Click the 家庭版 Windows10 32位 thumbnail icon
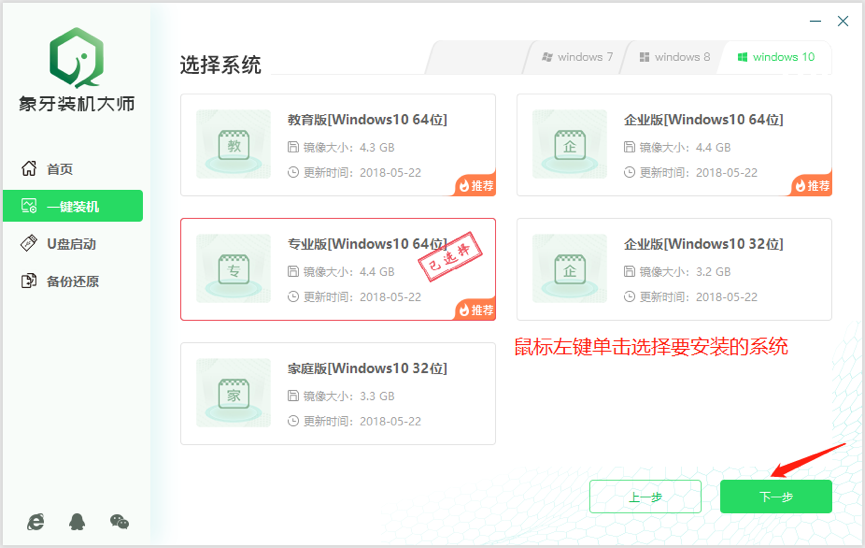The image size is (865, 548). tap(234, 393)
